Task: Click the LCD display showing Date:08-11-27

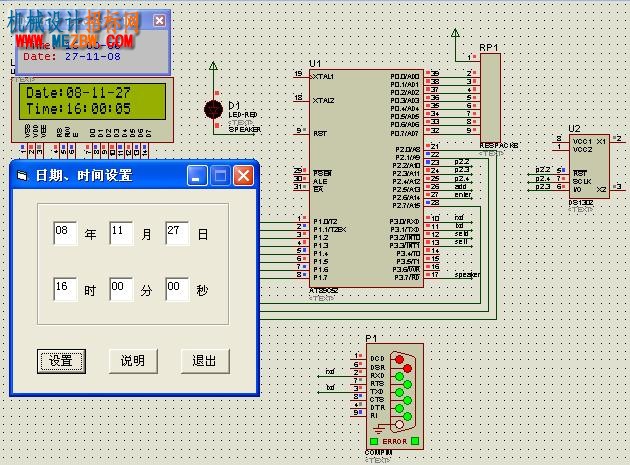Action: click(92, 101)
